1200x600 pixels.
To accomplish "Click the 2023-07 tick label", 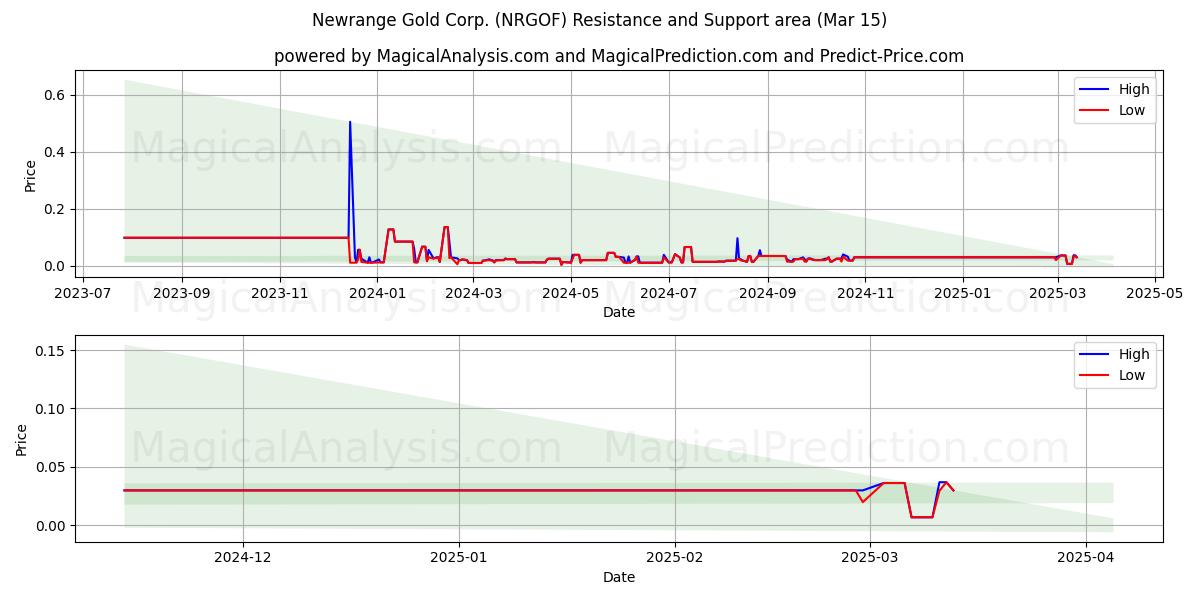I will (x=83, y=292).
